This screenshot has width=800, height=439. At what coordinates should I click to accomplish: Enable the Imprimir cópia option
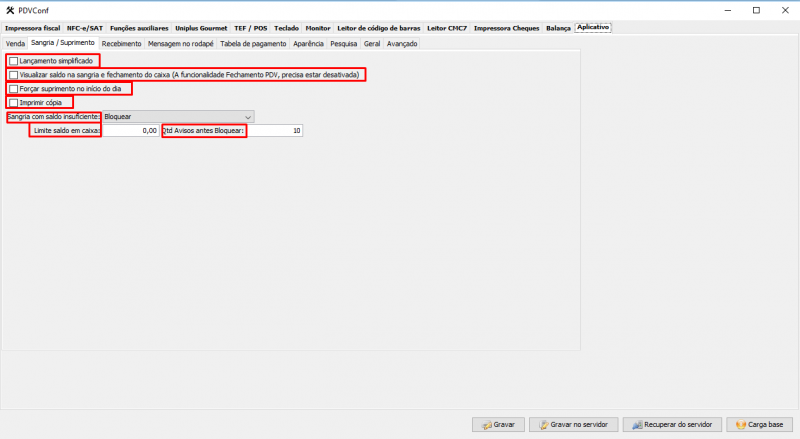(13, 103)
